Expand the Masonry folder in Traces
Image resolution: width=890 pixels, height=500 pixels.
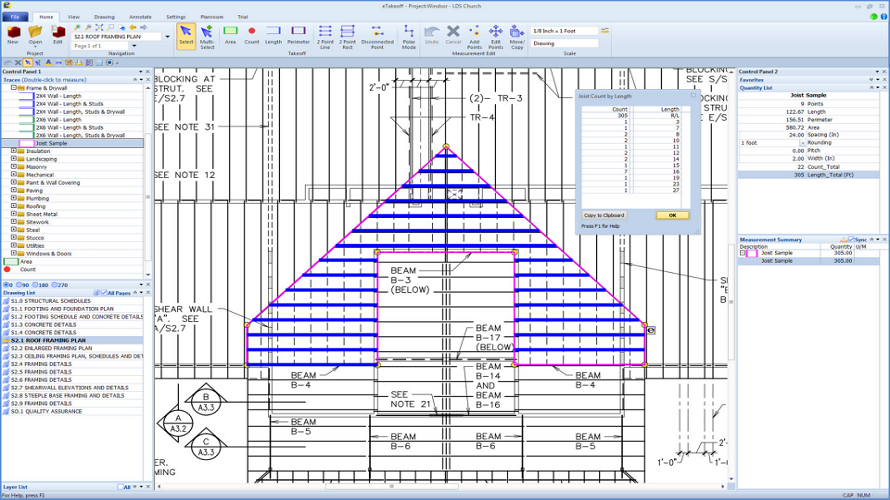point(14,167)
